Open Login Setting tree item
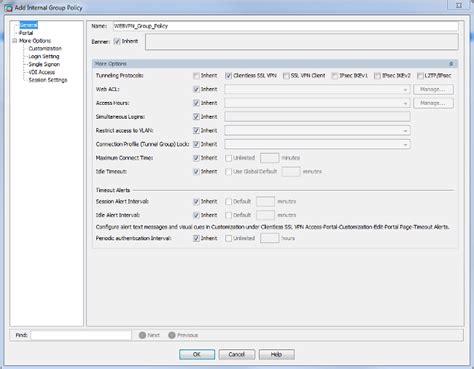Image resolution: width=474 pixels, height=369 pixels. tap(44, 56)
